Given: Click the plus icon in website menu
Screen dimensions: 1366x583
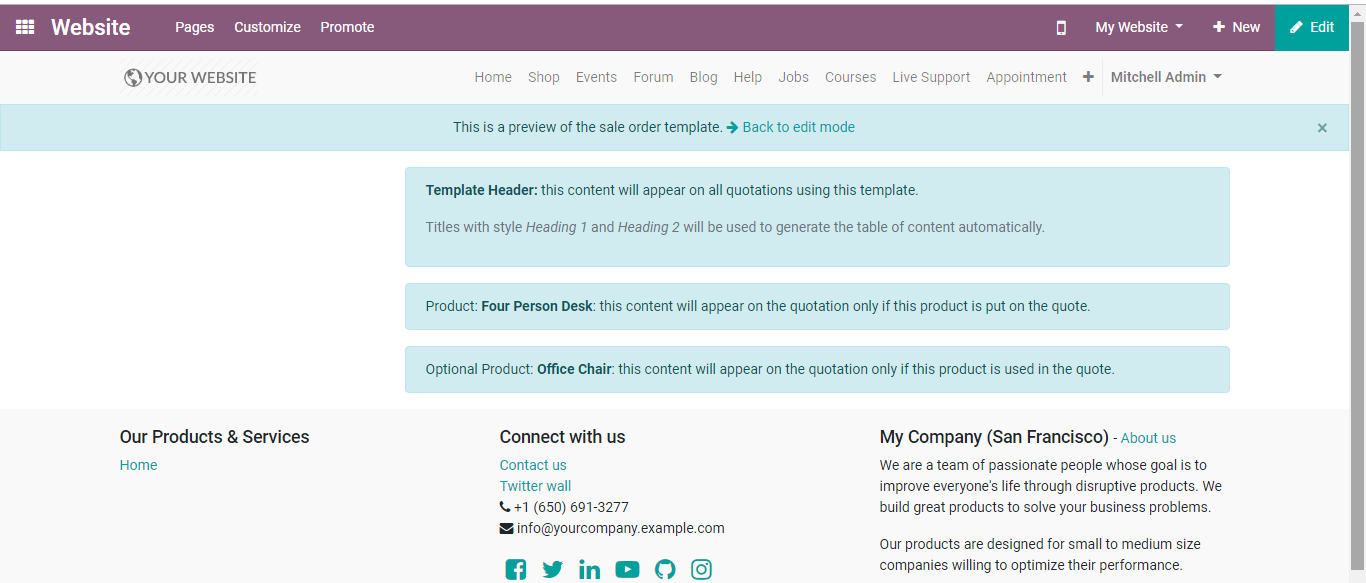Looking at the screenshot, I should 1088,77.
